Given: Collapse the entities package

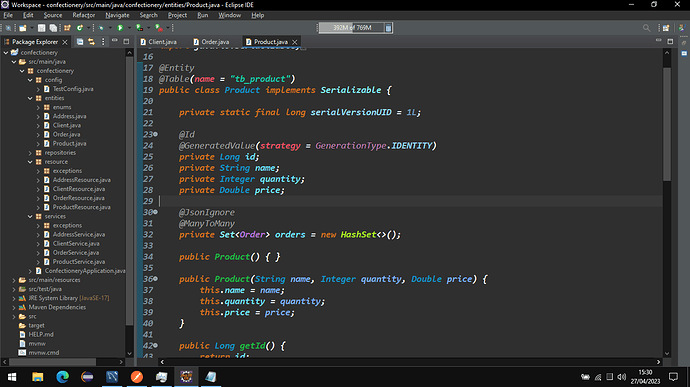Looking at the screenshot, I should tap(30, 98).
